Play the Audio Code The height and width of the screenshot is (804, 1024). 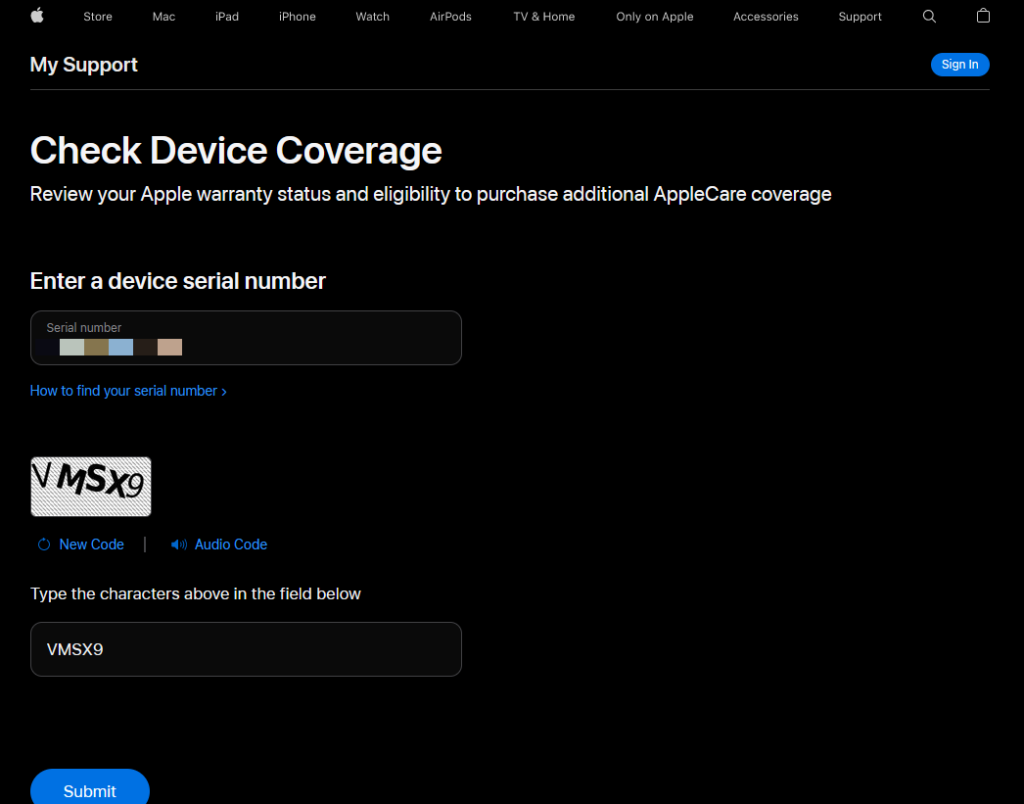(x=231, y=544)
